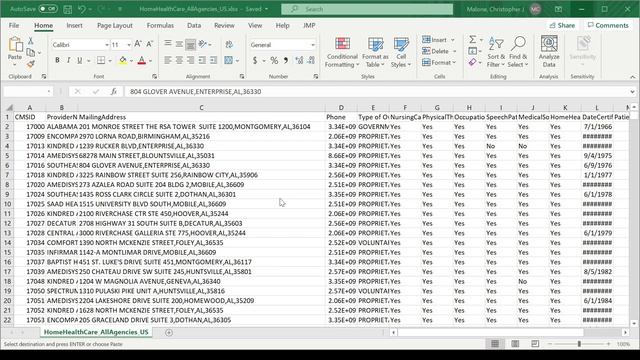Screen dimensions: 640x360
Task: Select cell with 804 GLOVER AVENUE address
Action: 201,165
